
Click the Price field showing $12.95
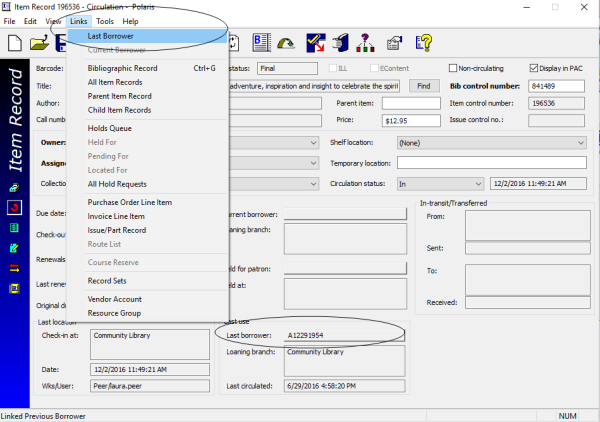411,121
